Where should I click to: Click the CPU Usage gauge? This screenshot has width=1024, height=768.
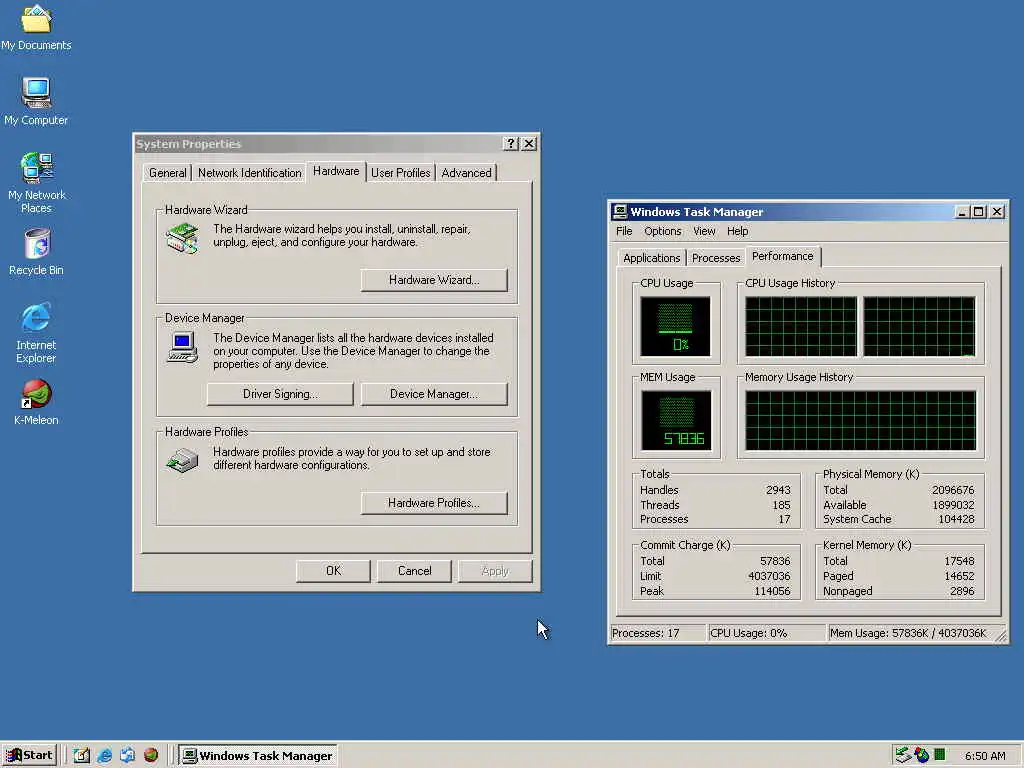[x=675, y=327]
